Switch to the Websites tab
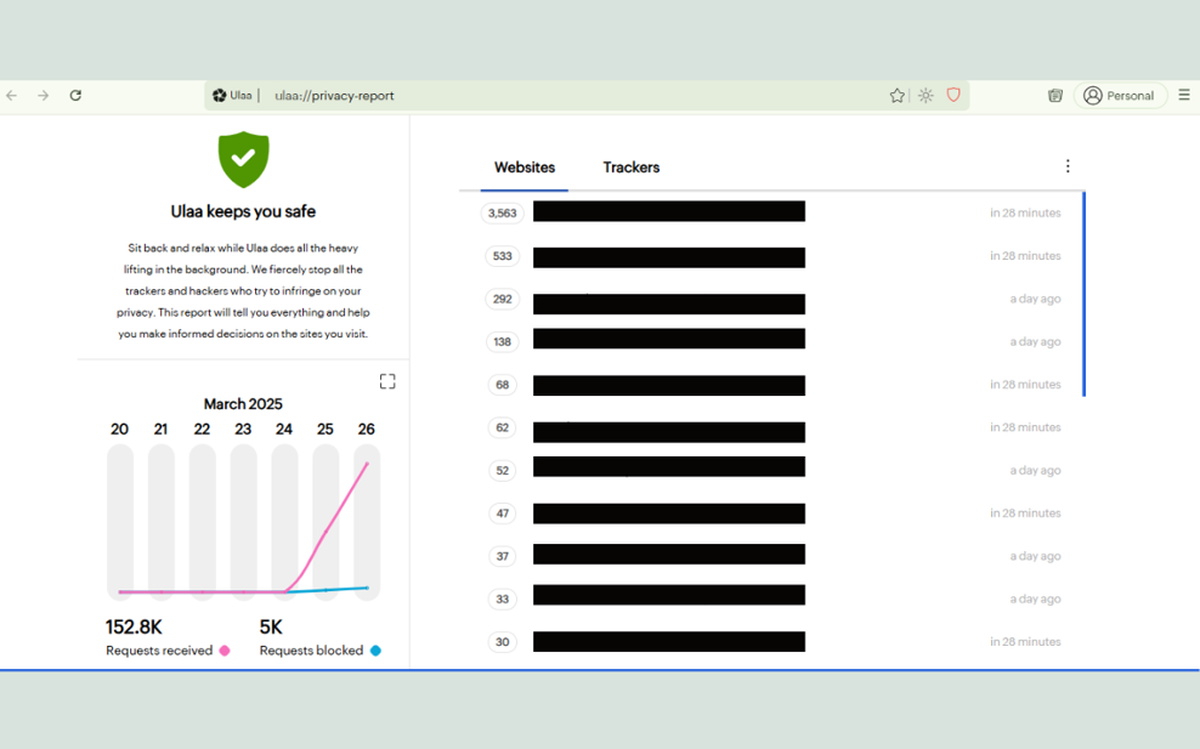Screen dimensions: 1200x749 click(x=525, y=168)
